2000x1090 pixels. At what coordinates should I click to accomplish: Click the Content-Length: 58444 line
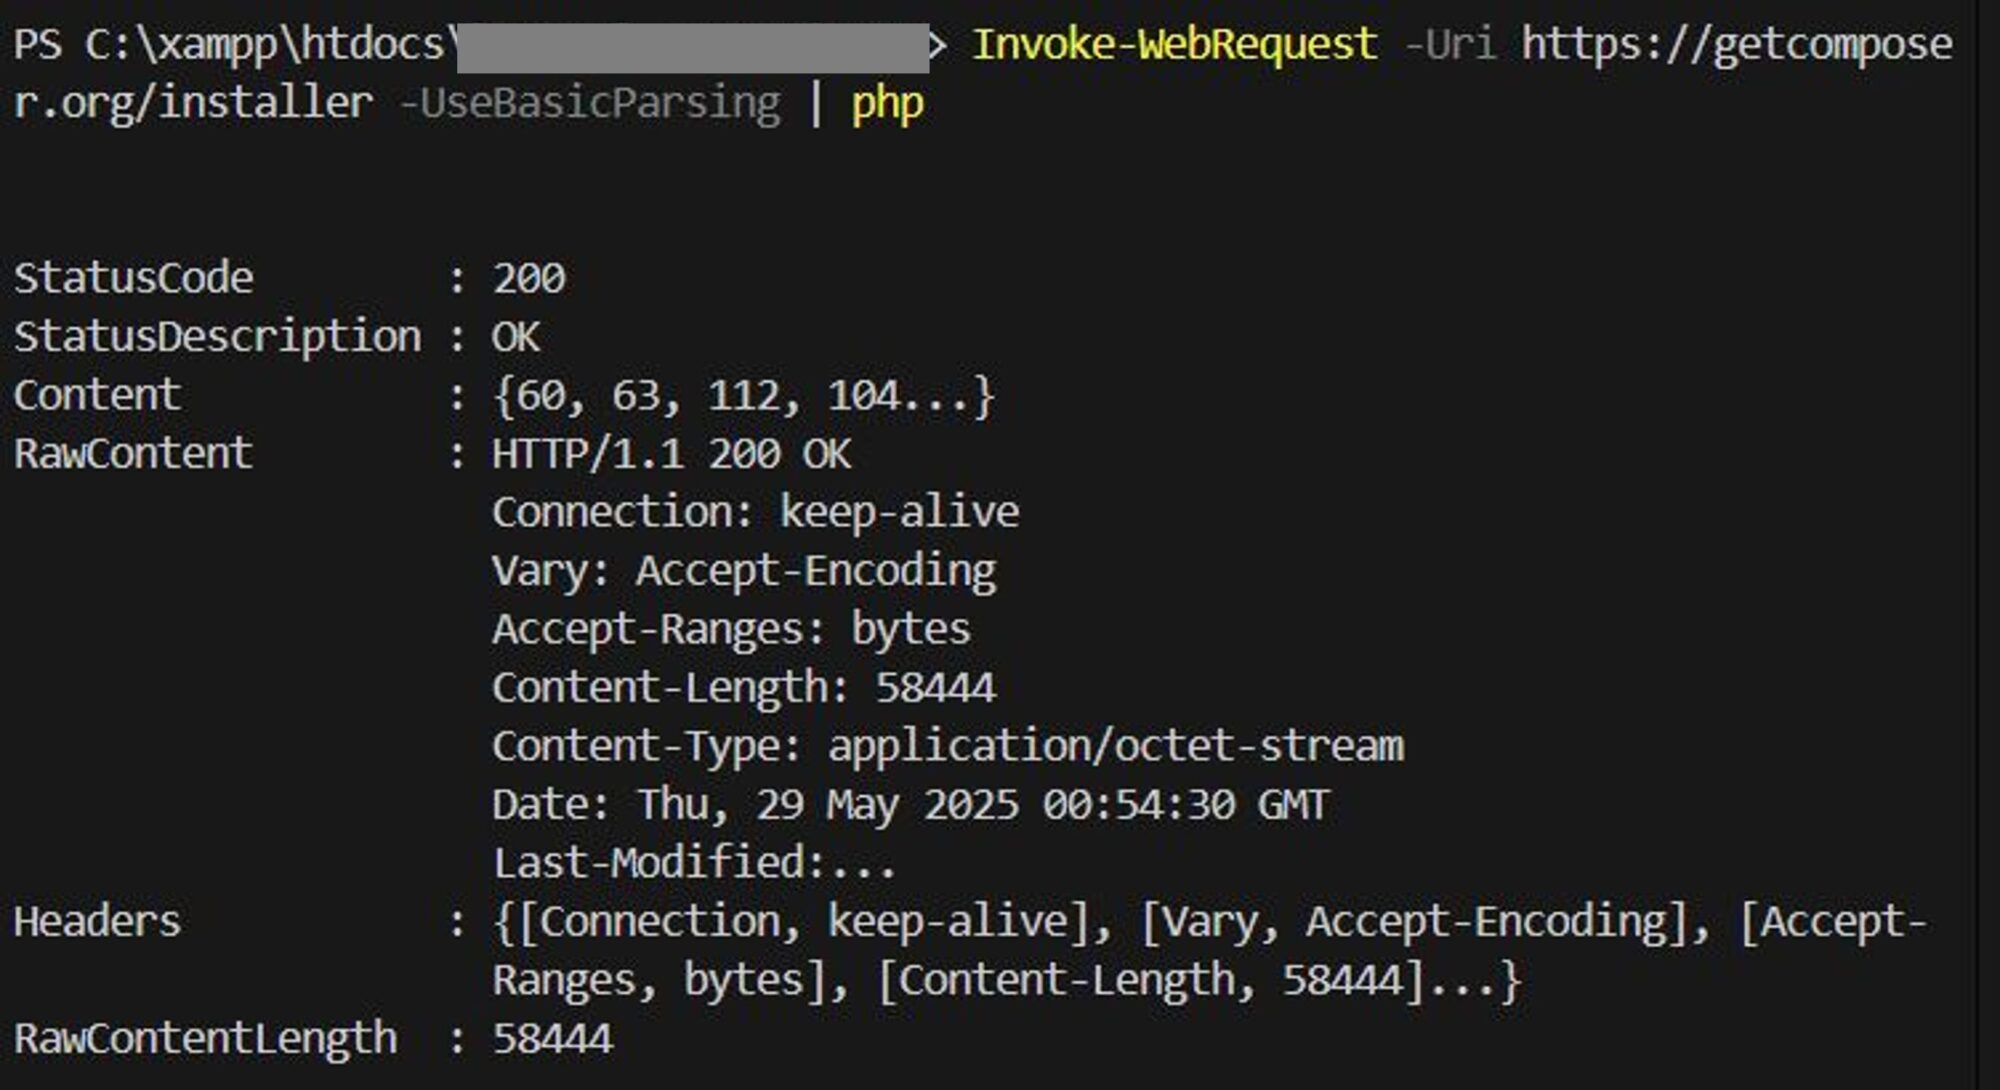[744, 688]
